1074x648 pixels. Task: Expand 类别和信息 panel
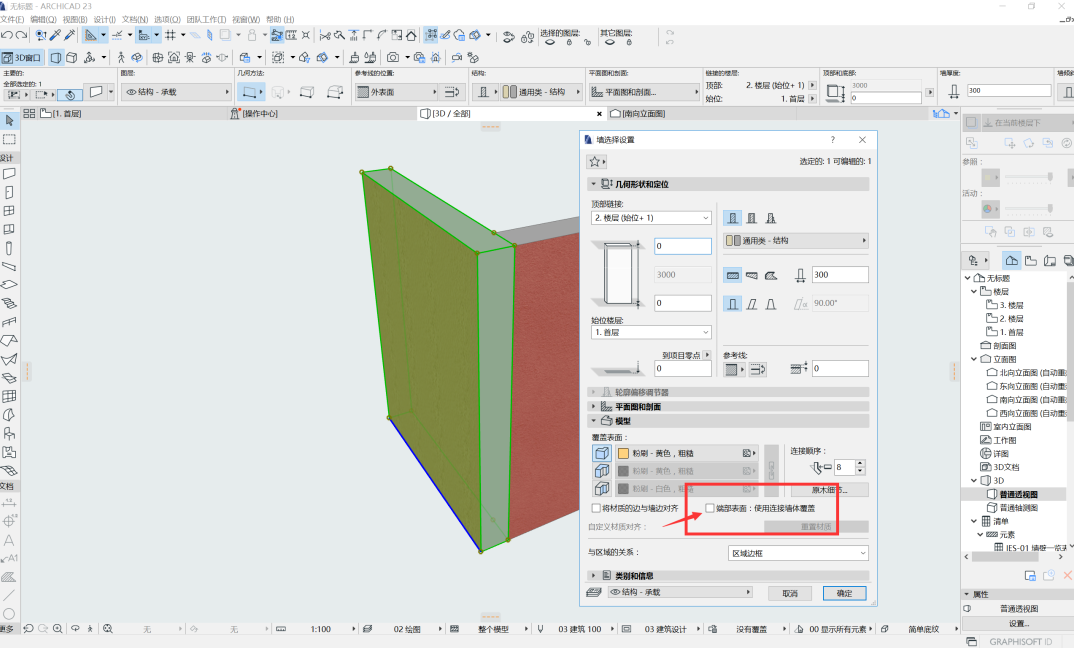(x=594, y=575)
